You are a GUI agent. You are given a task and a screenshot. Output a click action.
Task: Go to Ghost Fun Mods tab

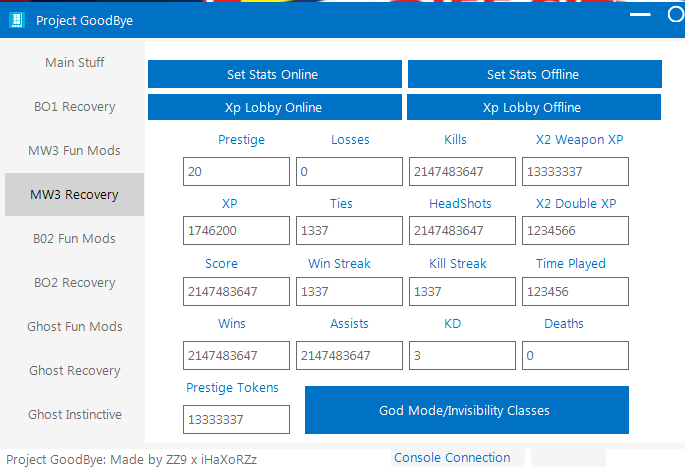click(75, 327)
